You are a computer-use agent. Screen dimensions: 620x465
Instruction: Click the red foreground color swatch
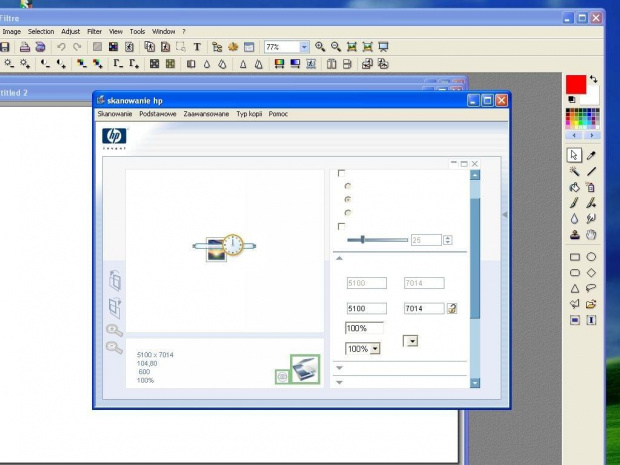[576, 84]
